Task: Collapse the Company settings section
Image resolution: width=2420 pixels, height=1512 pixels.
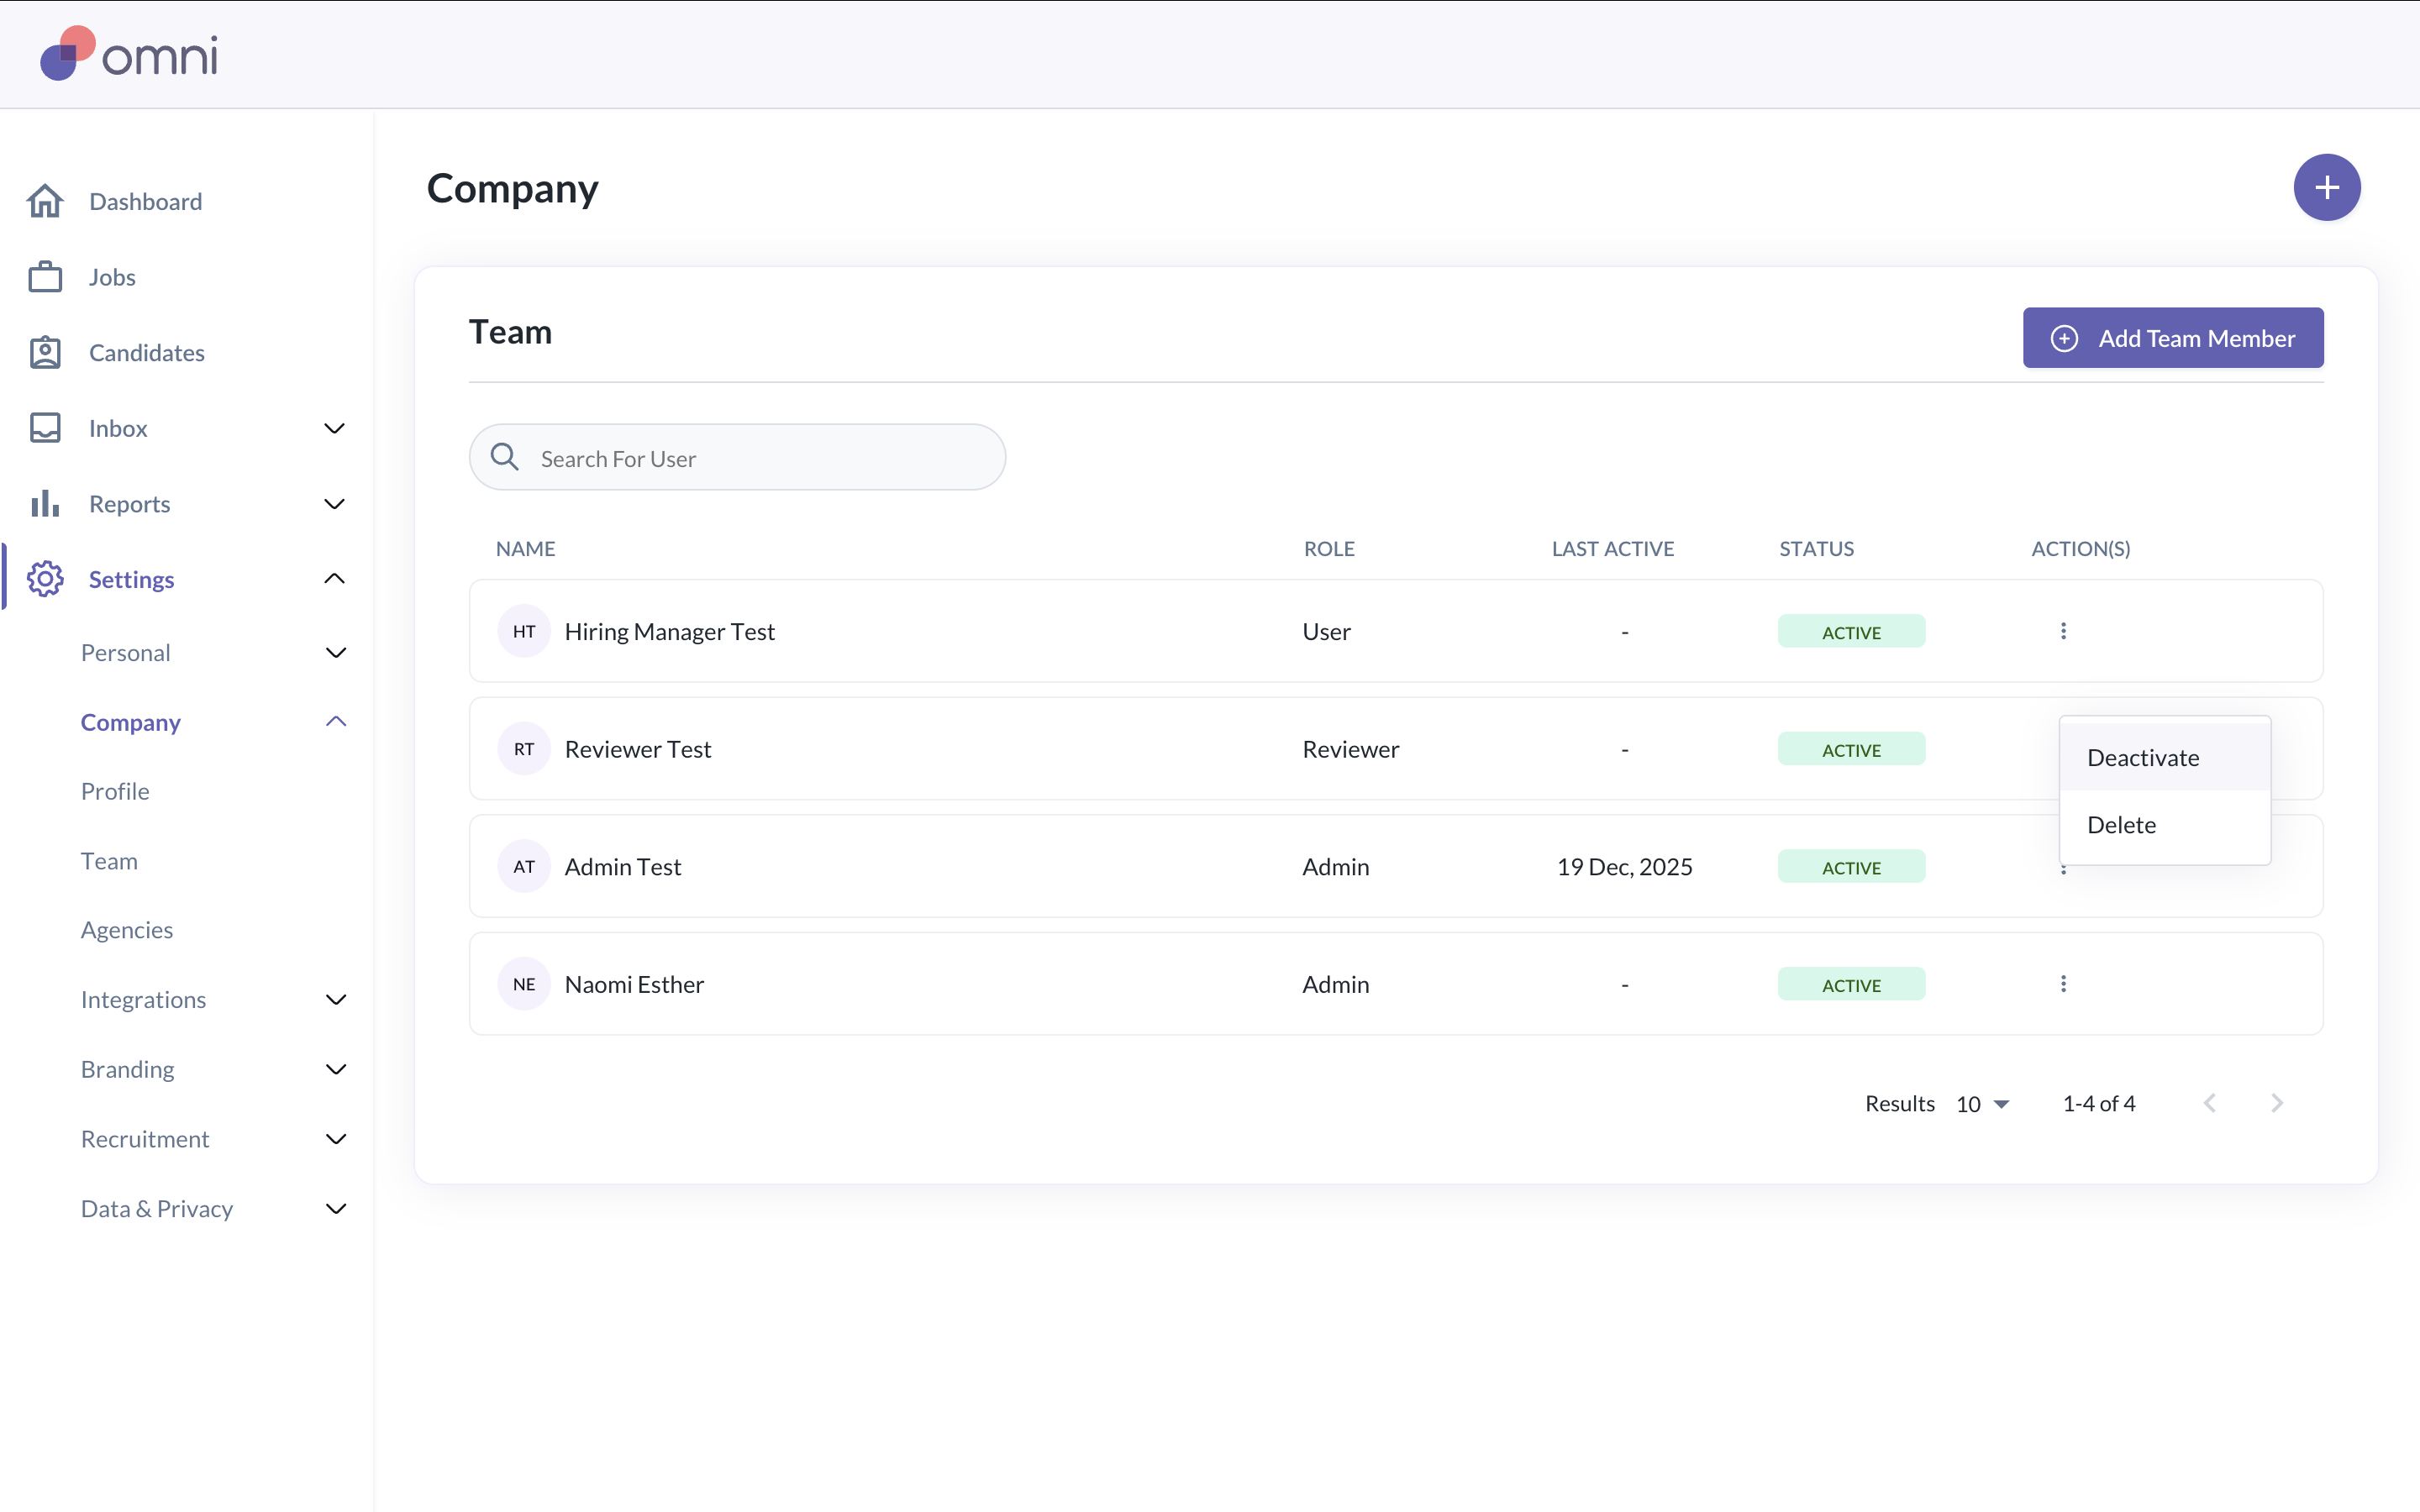Action: pos(336,722)
